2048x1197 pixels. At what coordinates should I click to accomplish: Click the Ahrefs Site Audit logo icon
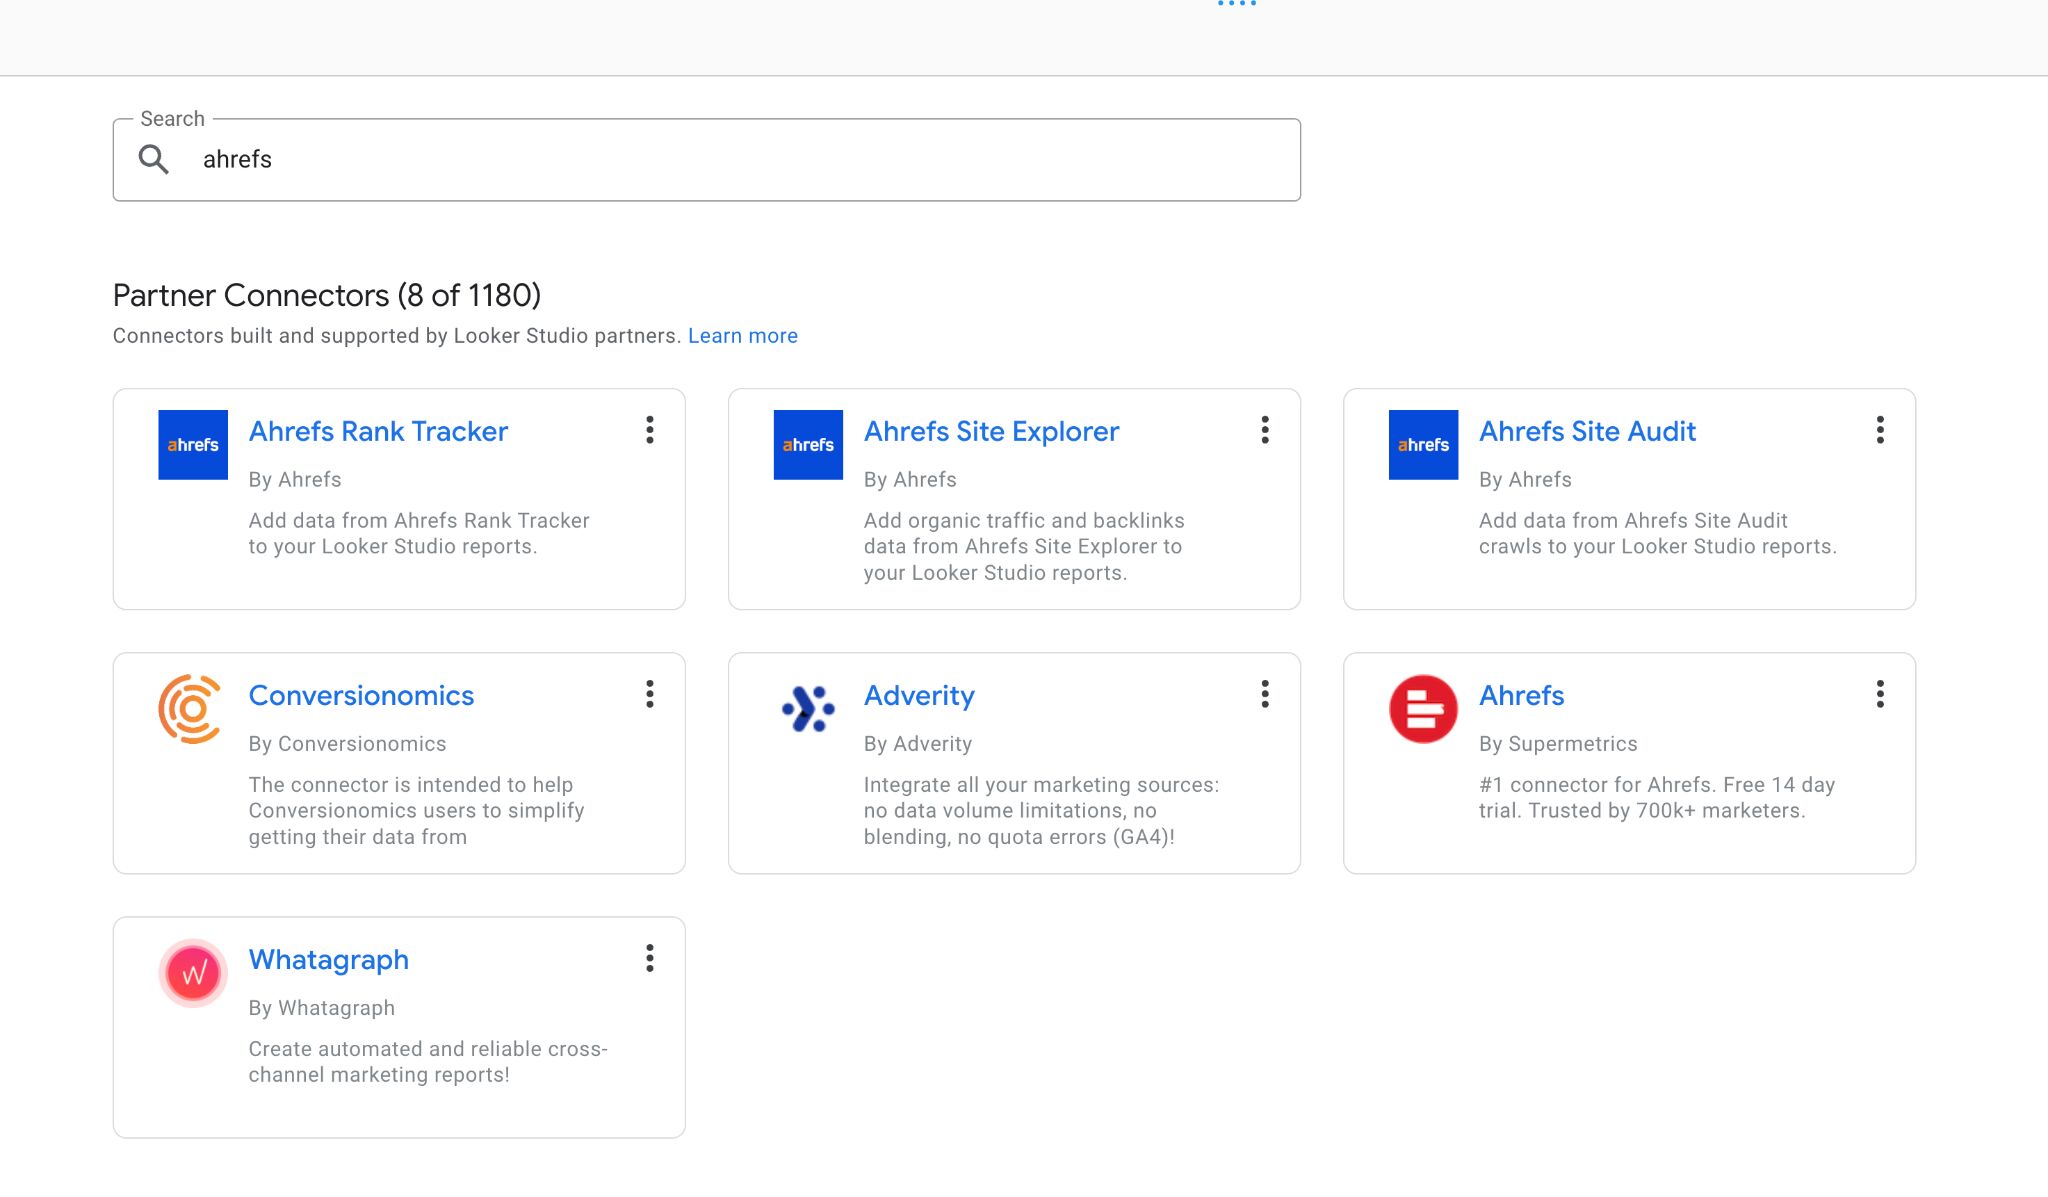pos(1423,445)
